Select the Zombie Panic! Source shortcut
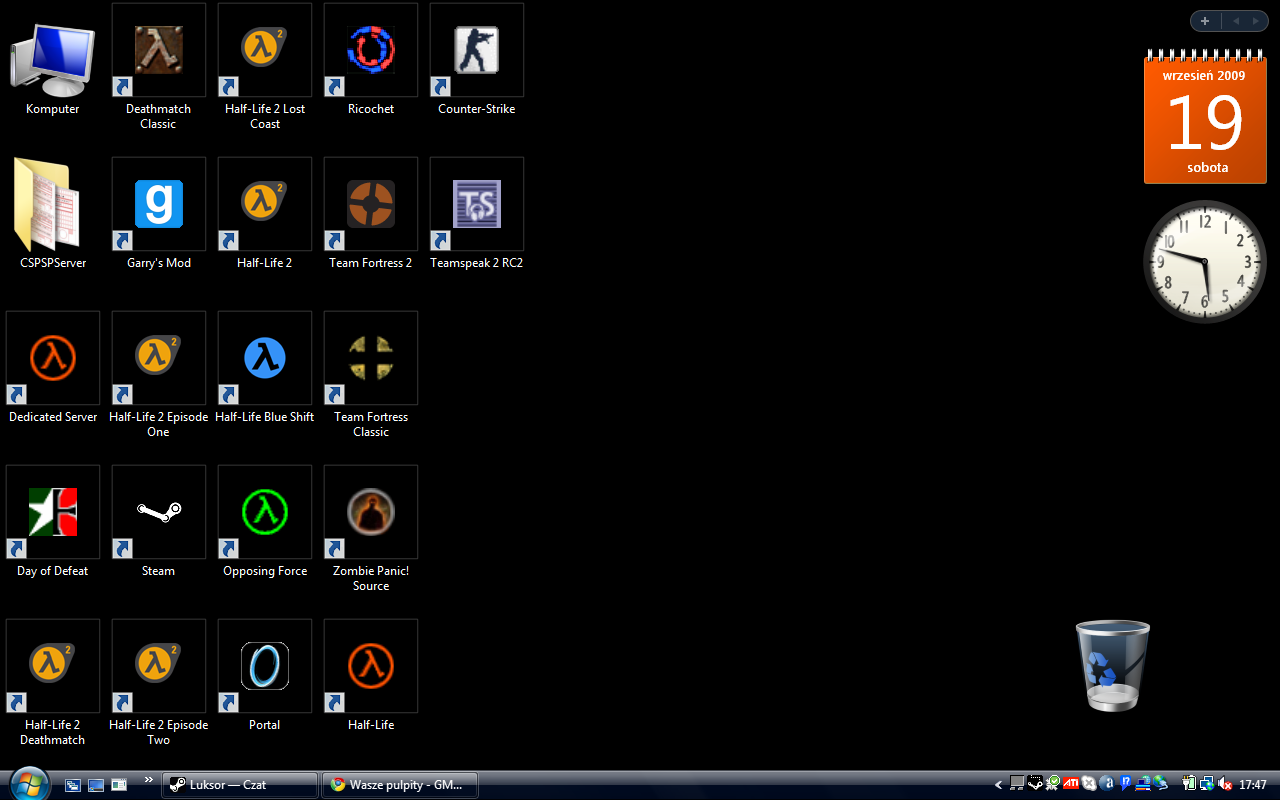Viewport: 1280px width, 800px height. [x=371, y=529]
